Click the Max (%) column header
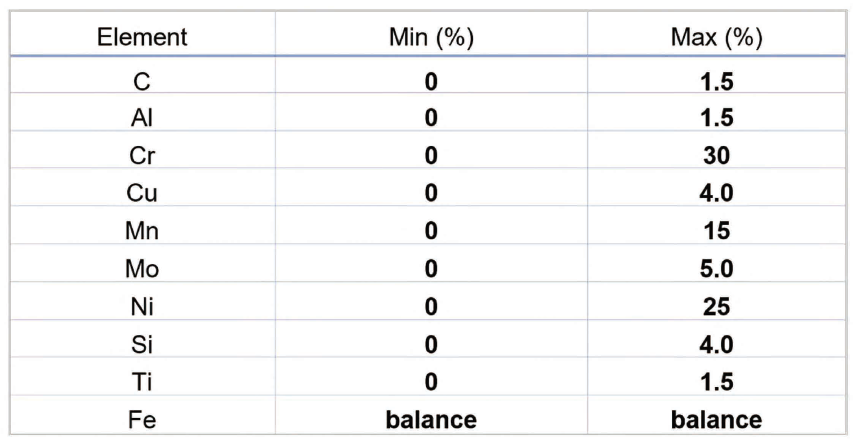Screen dimensions: 854x444 click(715, 40)
